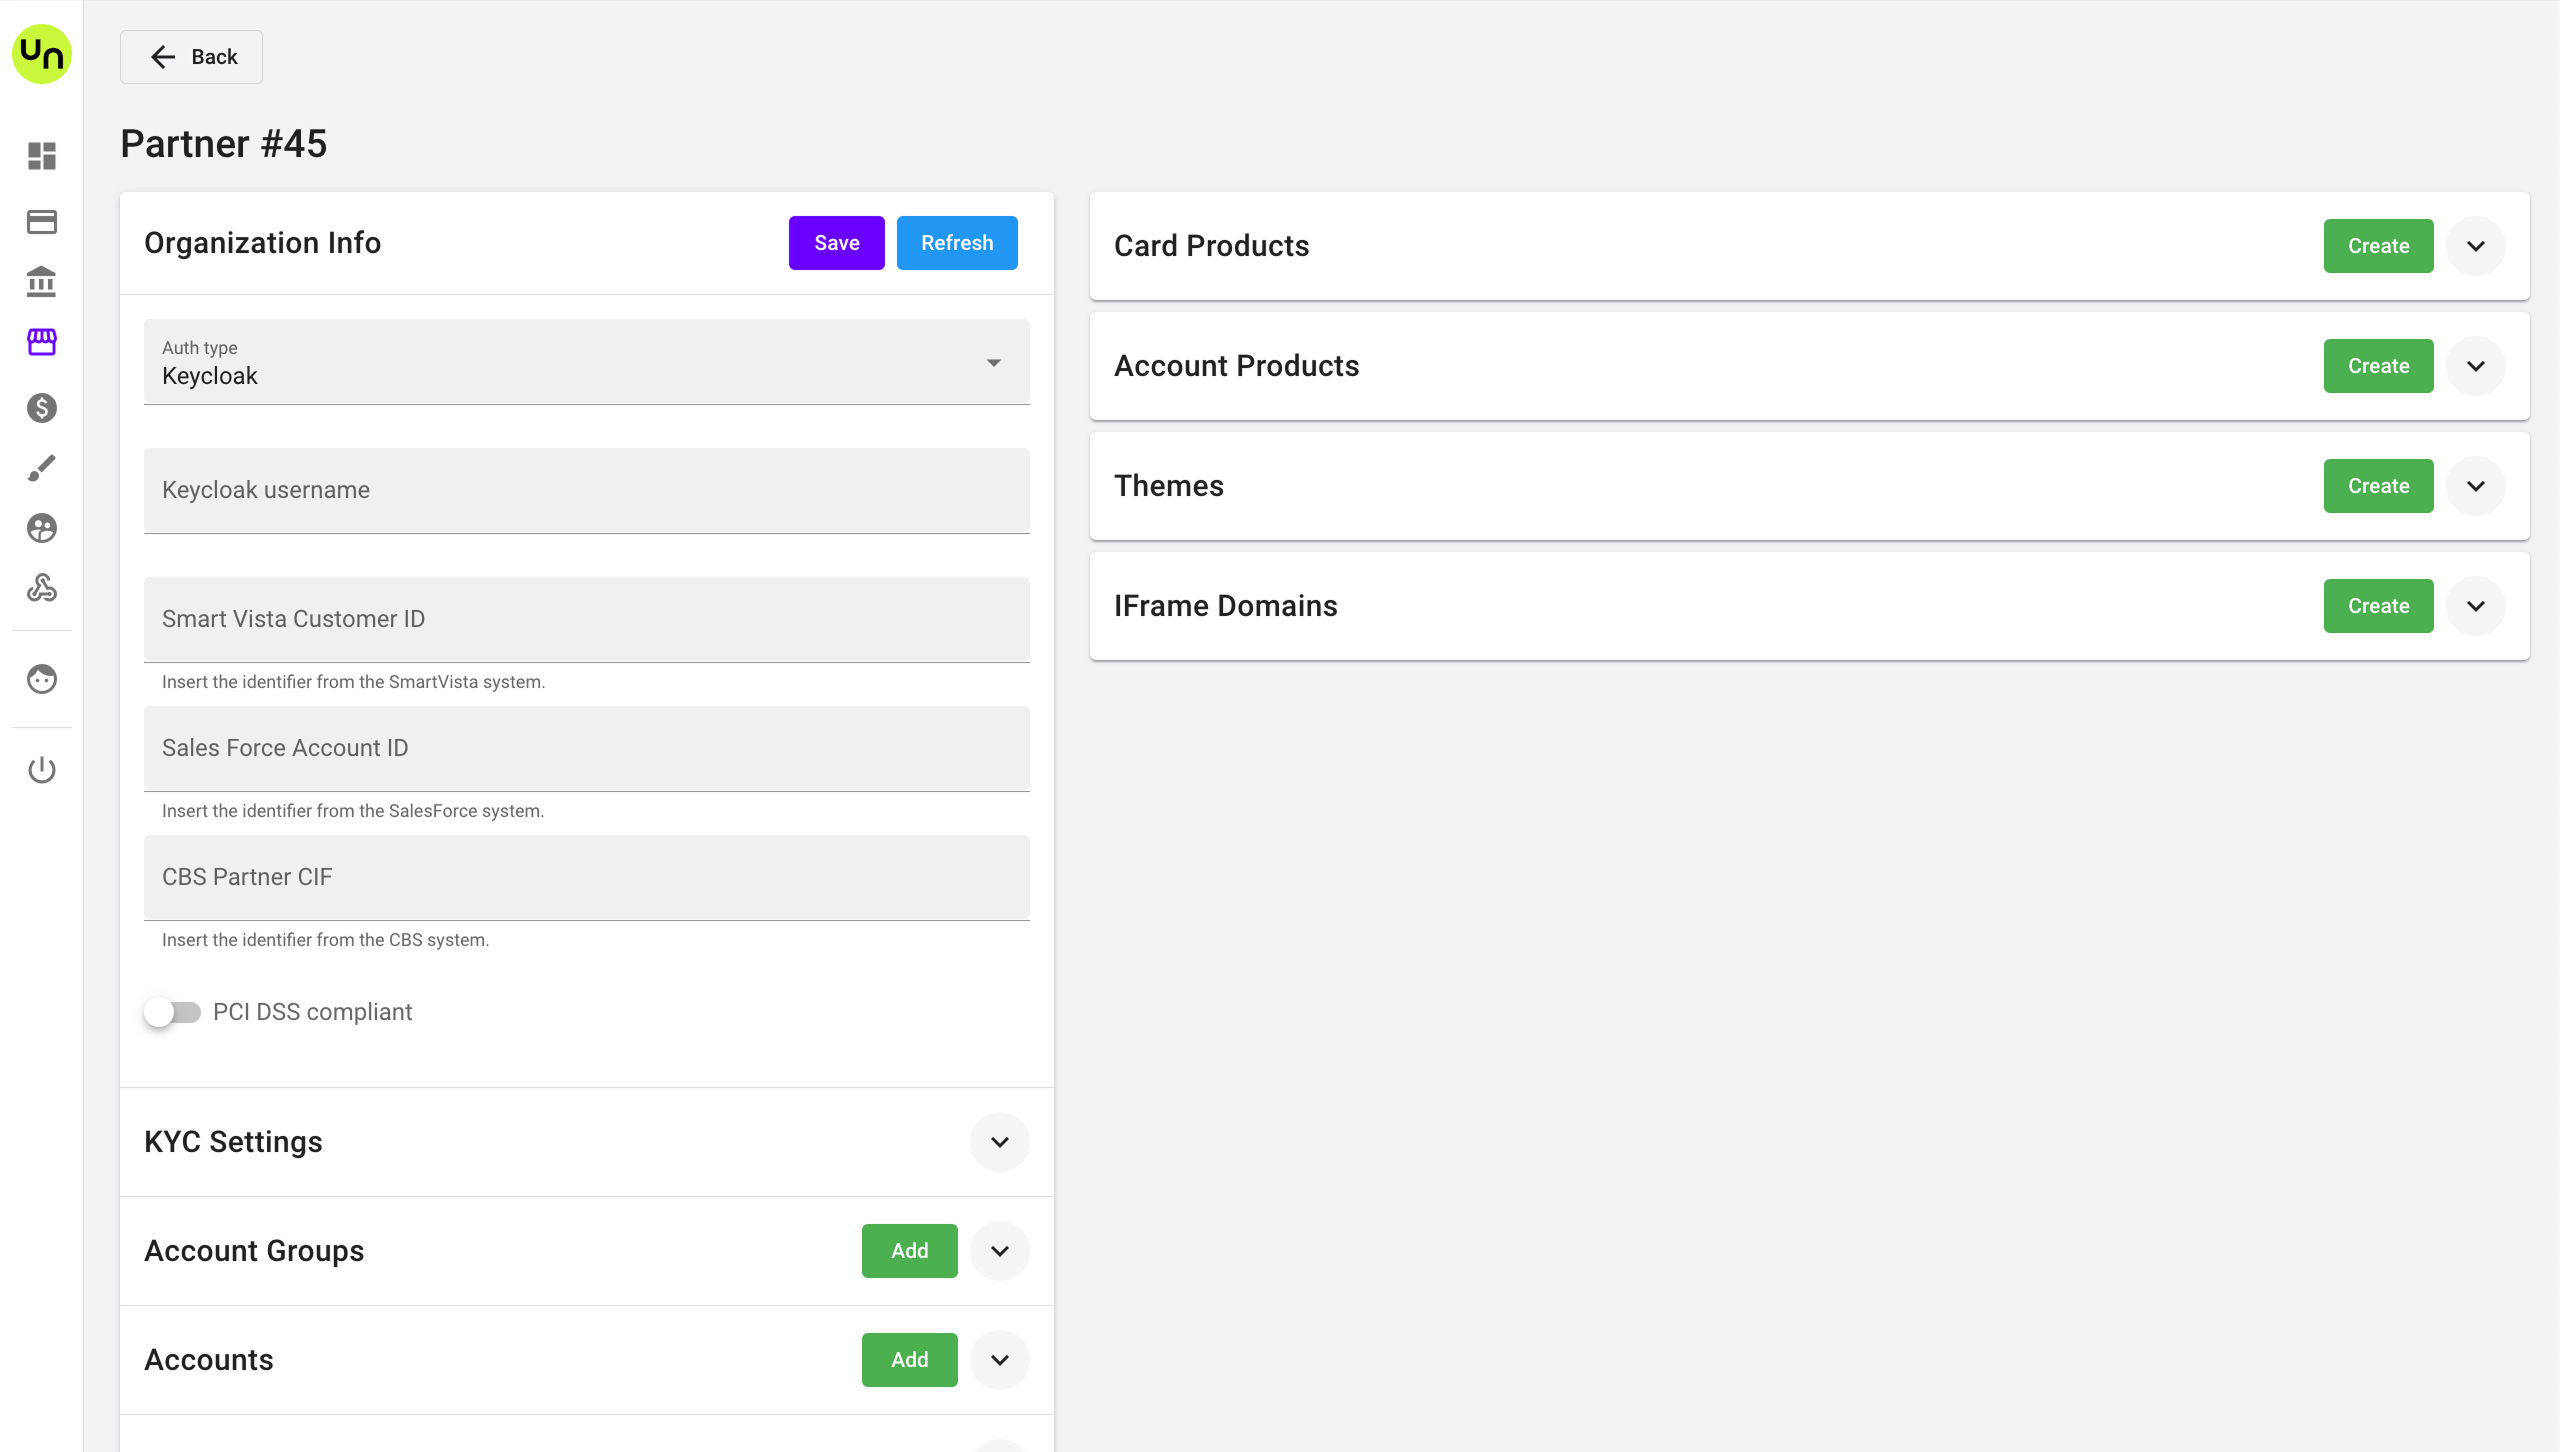Open the brush themes icon

point(42,468)
